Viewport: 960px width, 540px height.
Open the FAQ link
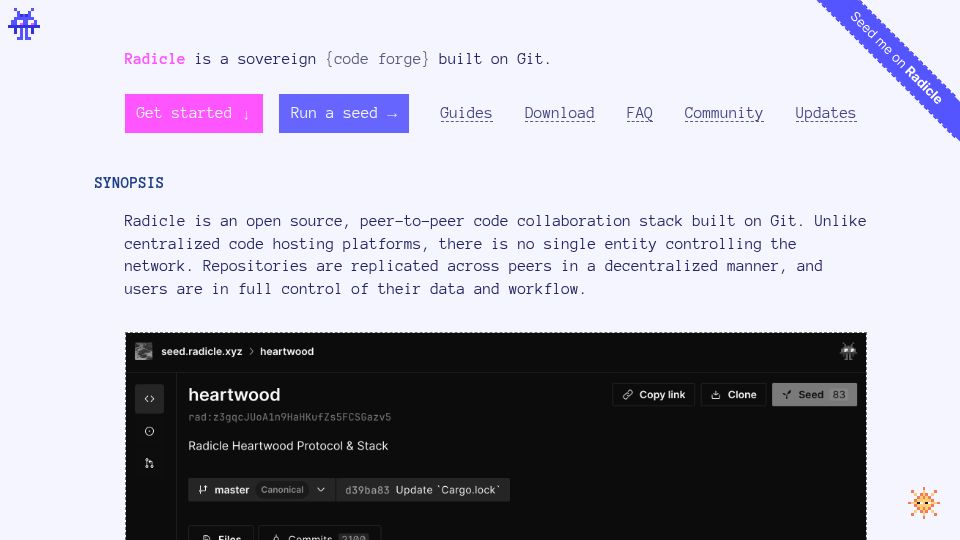(x=639, y=113)
